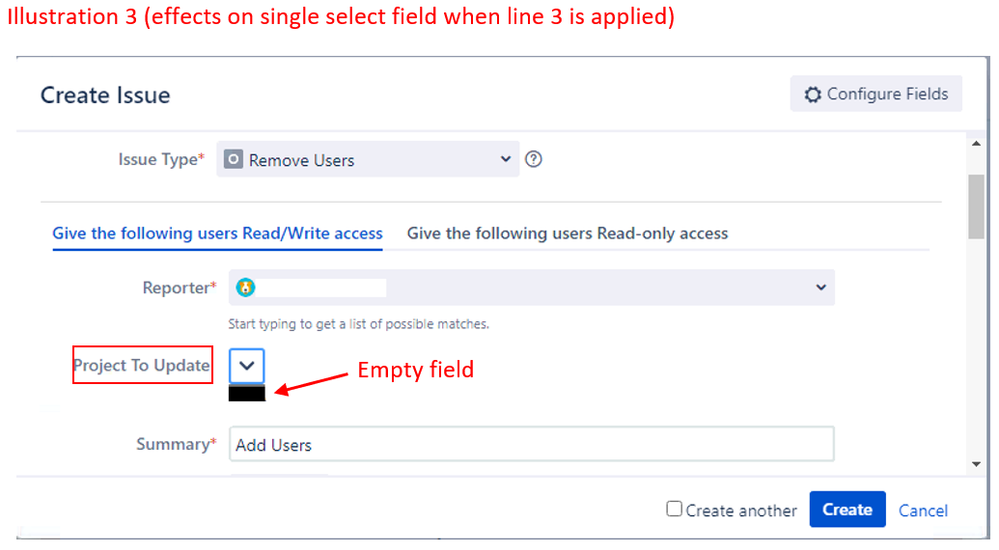
Task: Click the reporter avatar icon
Action: (245, 287)
